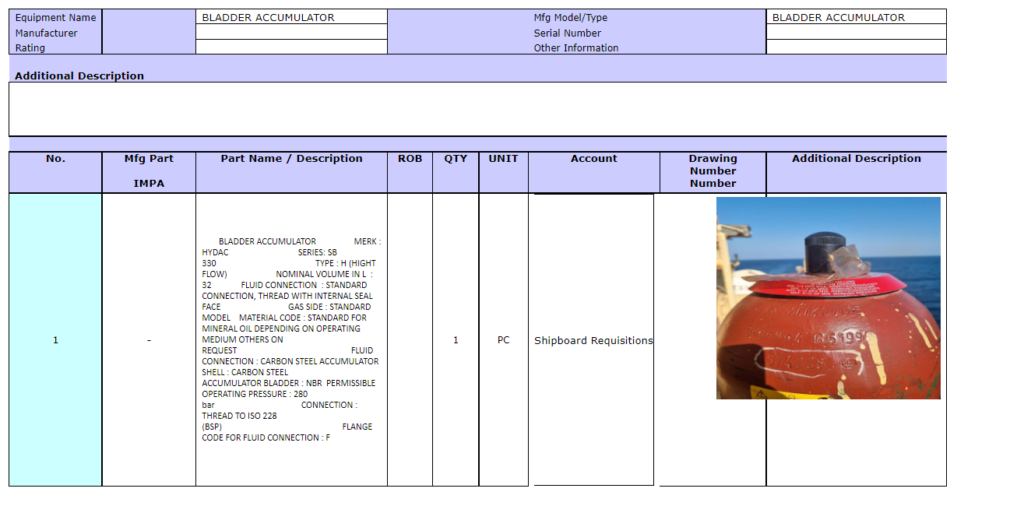Click the empty Rating field

pos(290,47)
